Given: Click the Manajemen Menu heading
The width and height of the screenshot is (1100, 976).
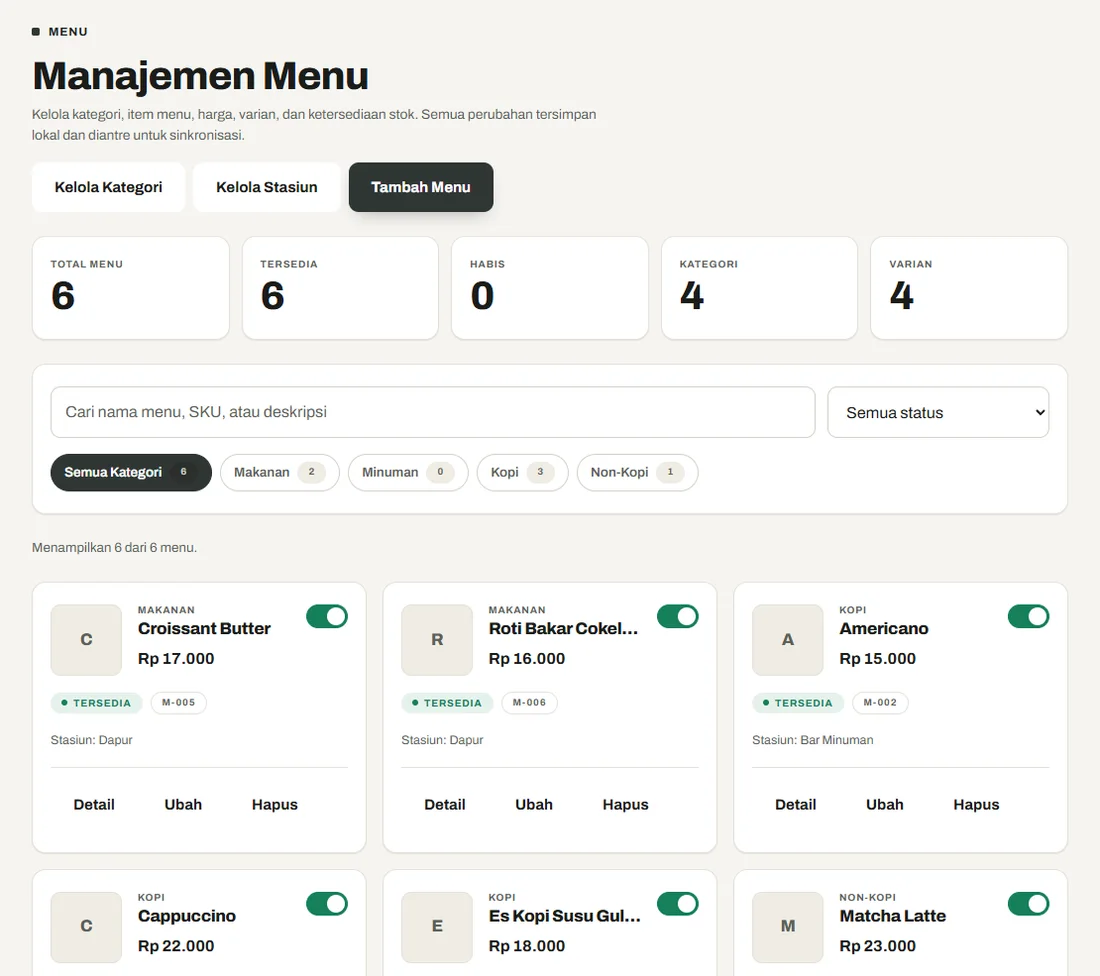Looking at the screenshot, I should (201, 76).
